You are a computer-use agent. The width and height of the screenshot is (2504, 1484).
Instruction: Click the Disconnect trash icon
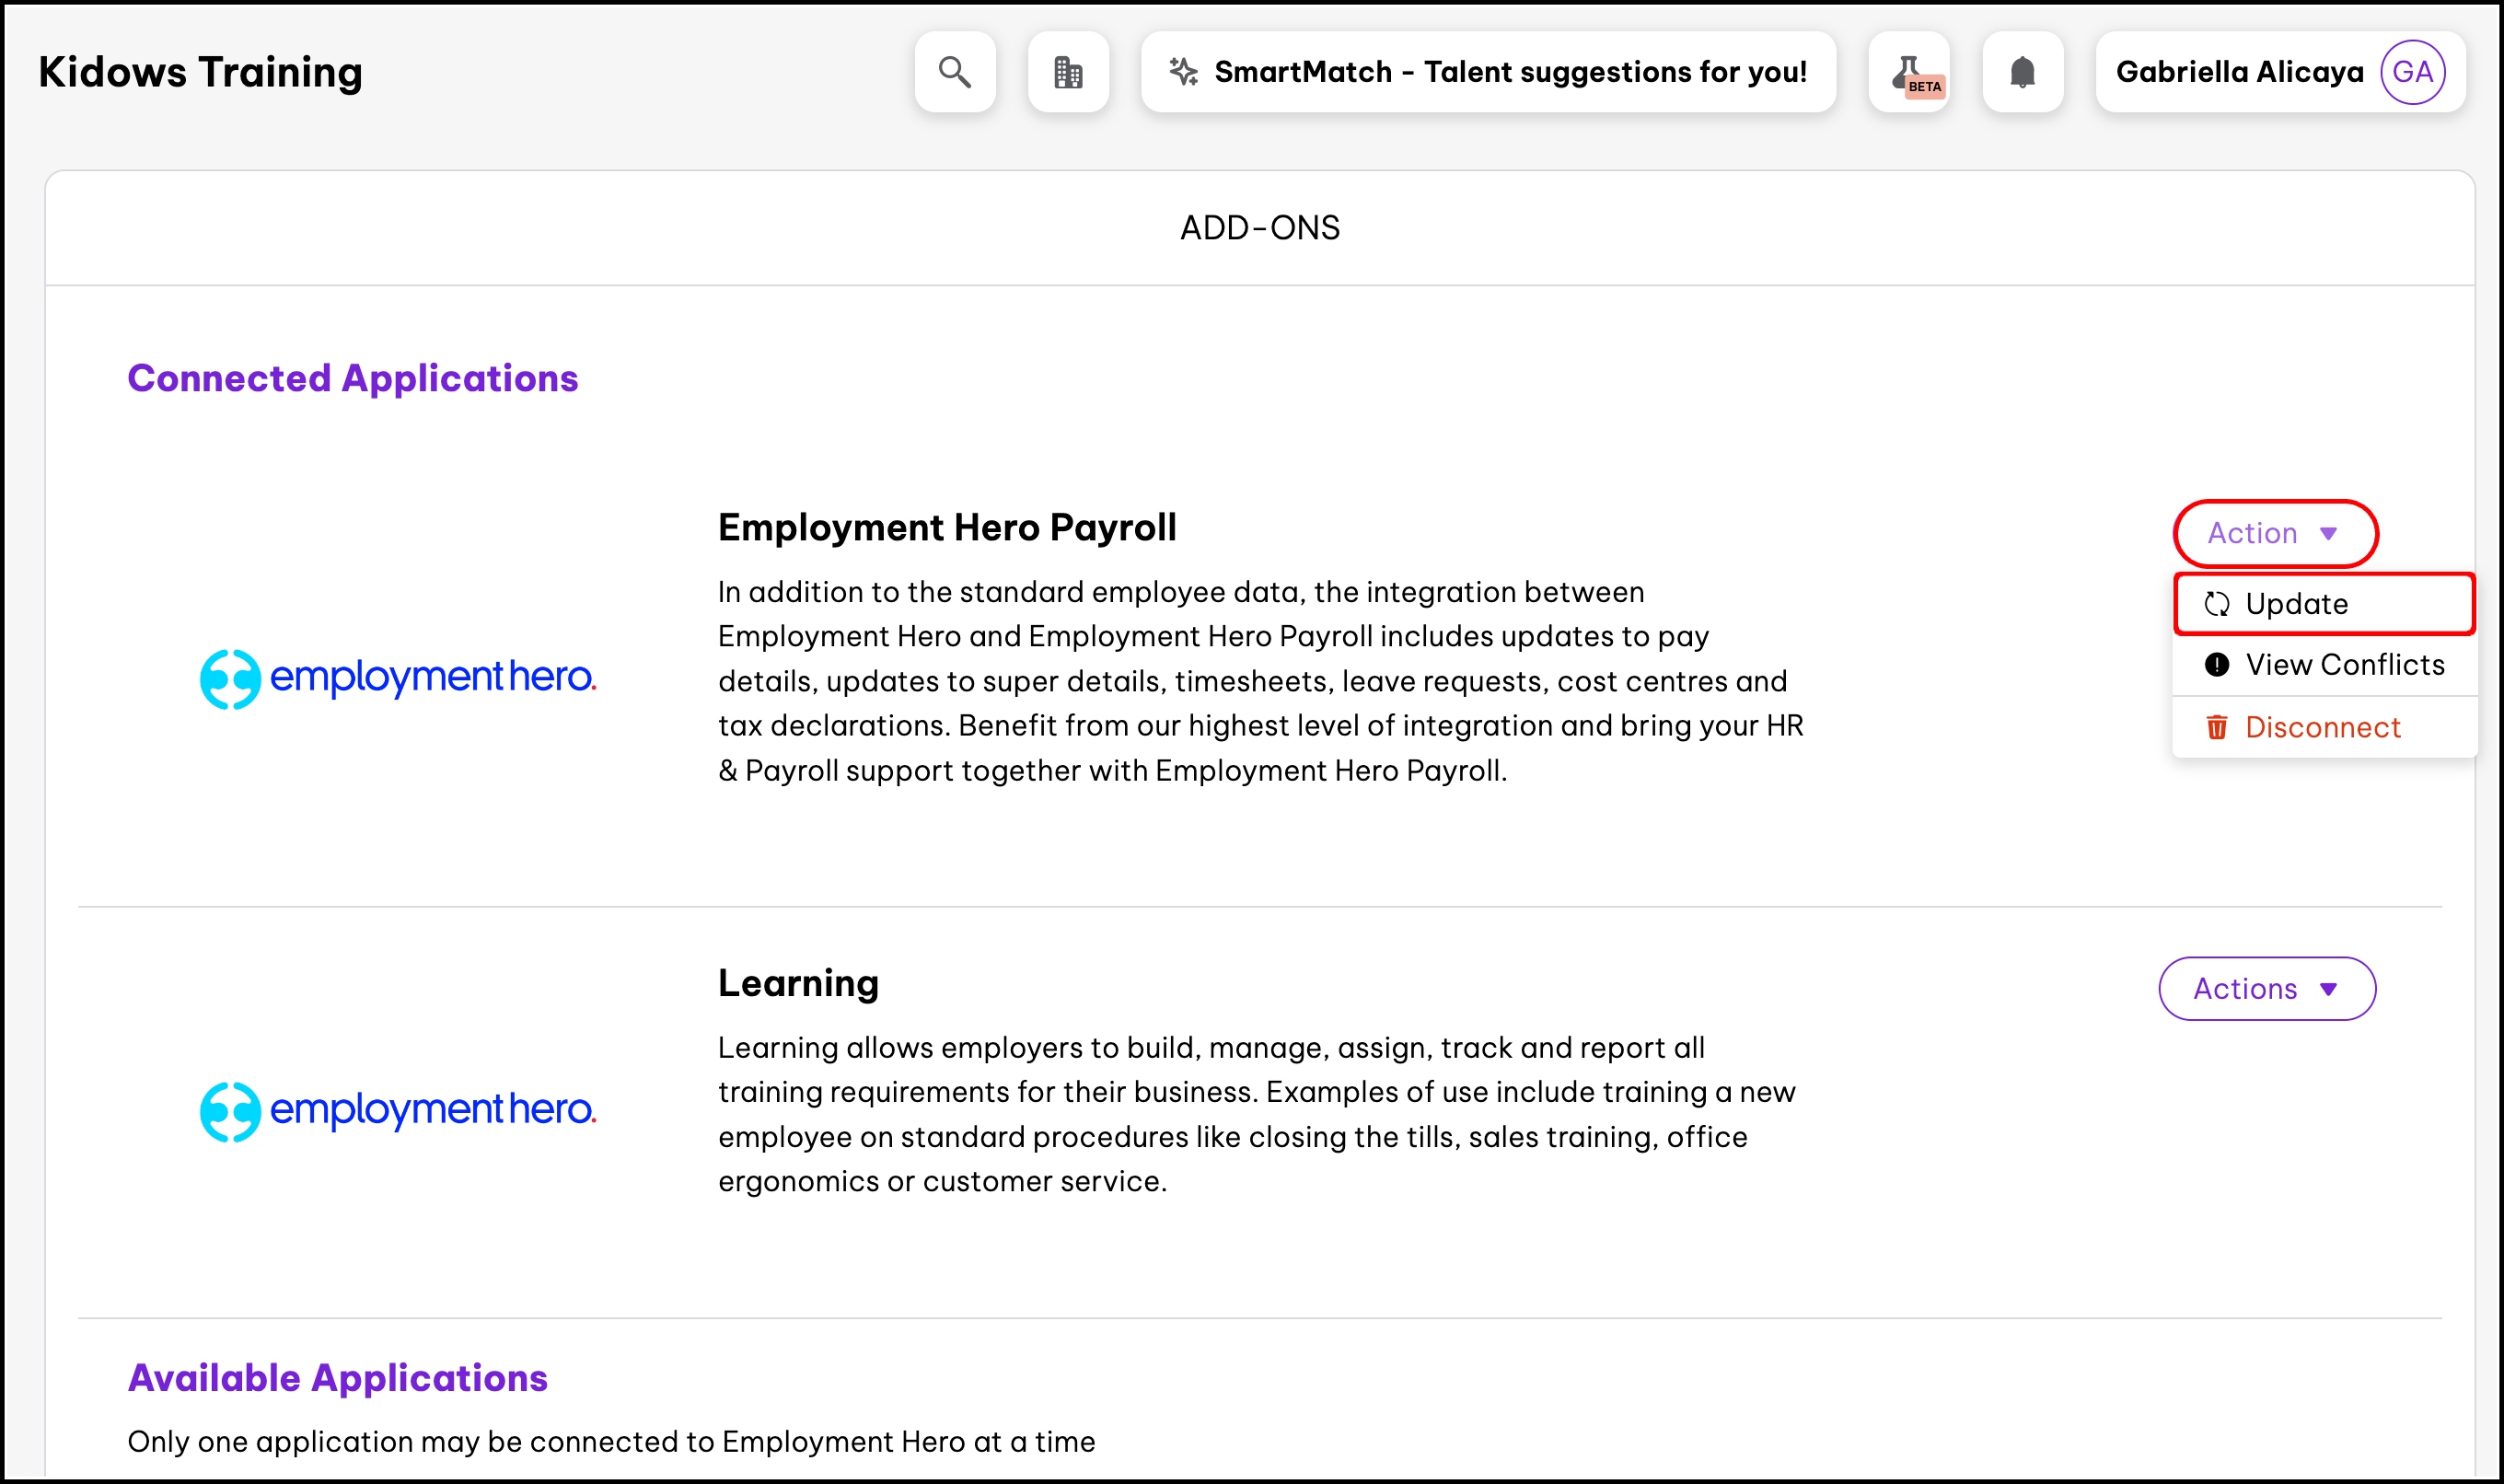[2217, 727]
